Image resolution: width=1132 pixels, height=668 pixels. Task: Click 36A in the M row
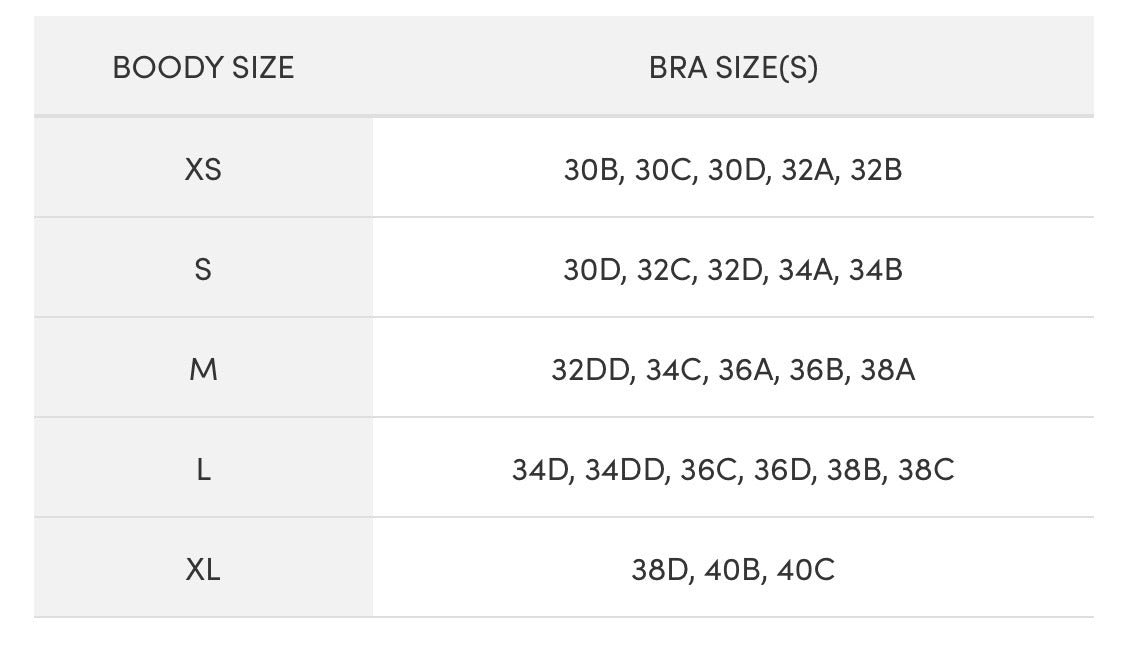coord(746,370)
